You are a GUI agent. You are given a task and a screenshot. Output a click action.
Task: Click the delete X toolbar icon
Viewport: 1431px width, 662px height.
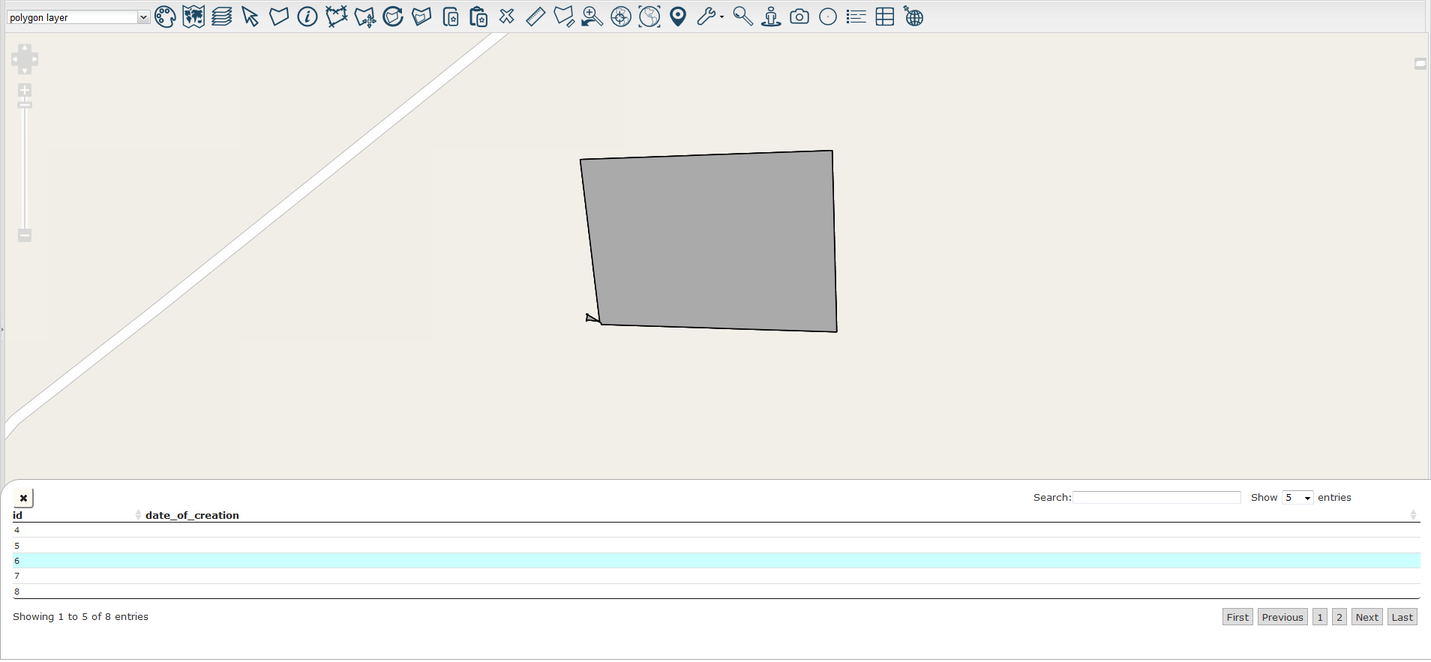coord(507,17)
